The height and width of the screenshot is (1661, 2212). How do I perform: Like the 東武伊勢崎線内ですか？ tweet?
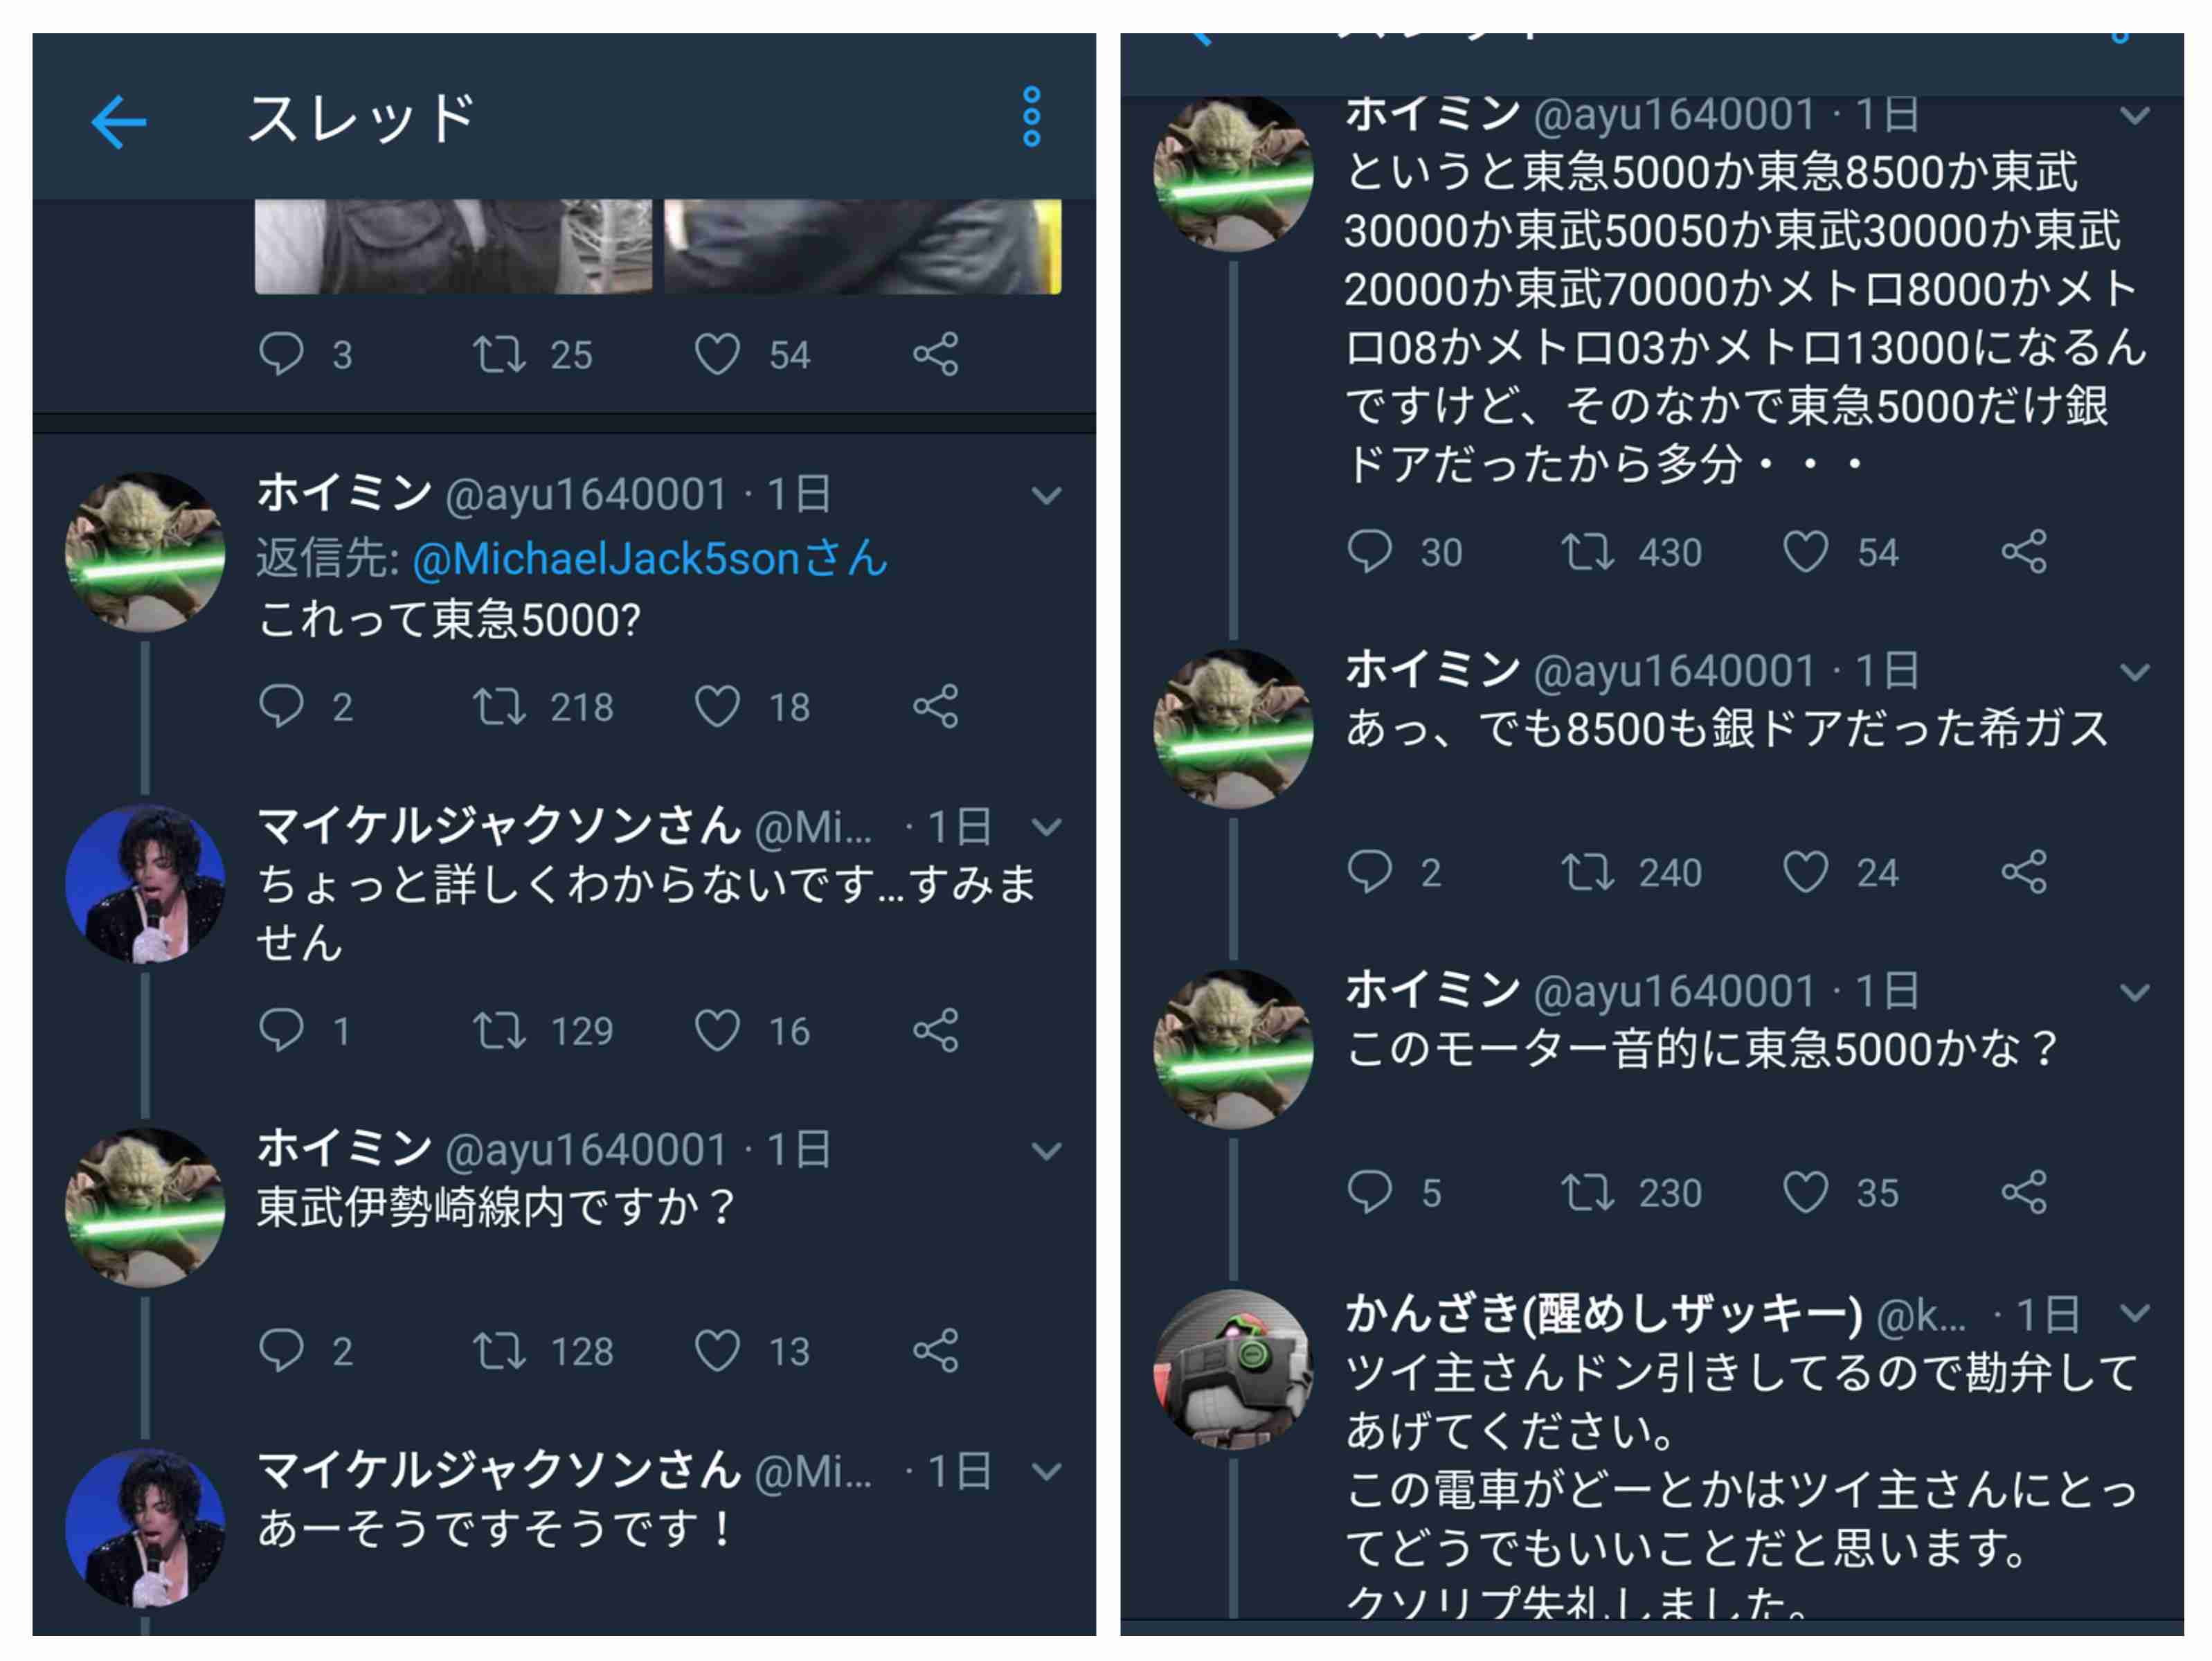(x=717, y=1350)
